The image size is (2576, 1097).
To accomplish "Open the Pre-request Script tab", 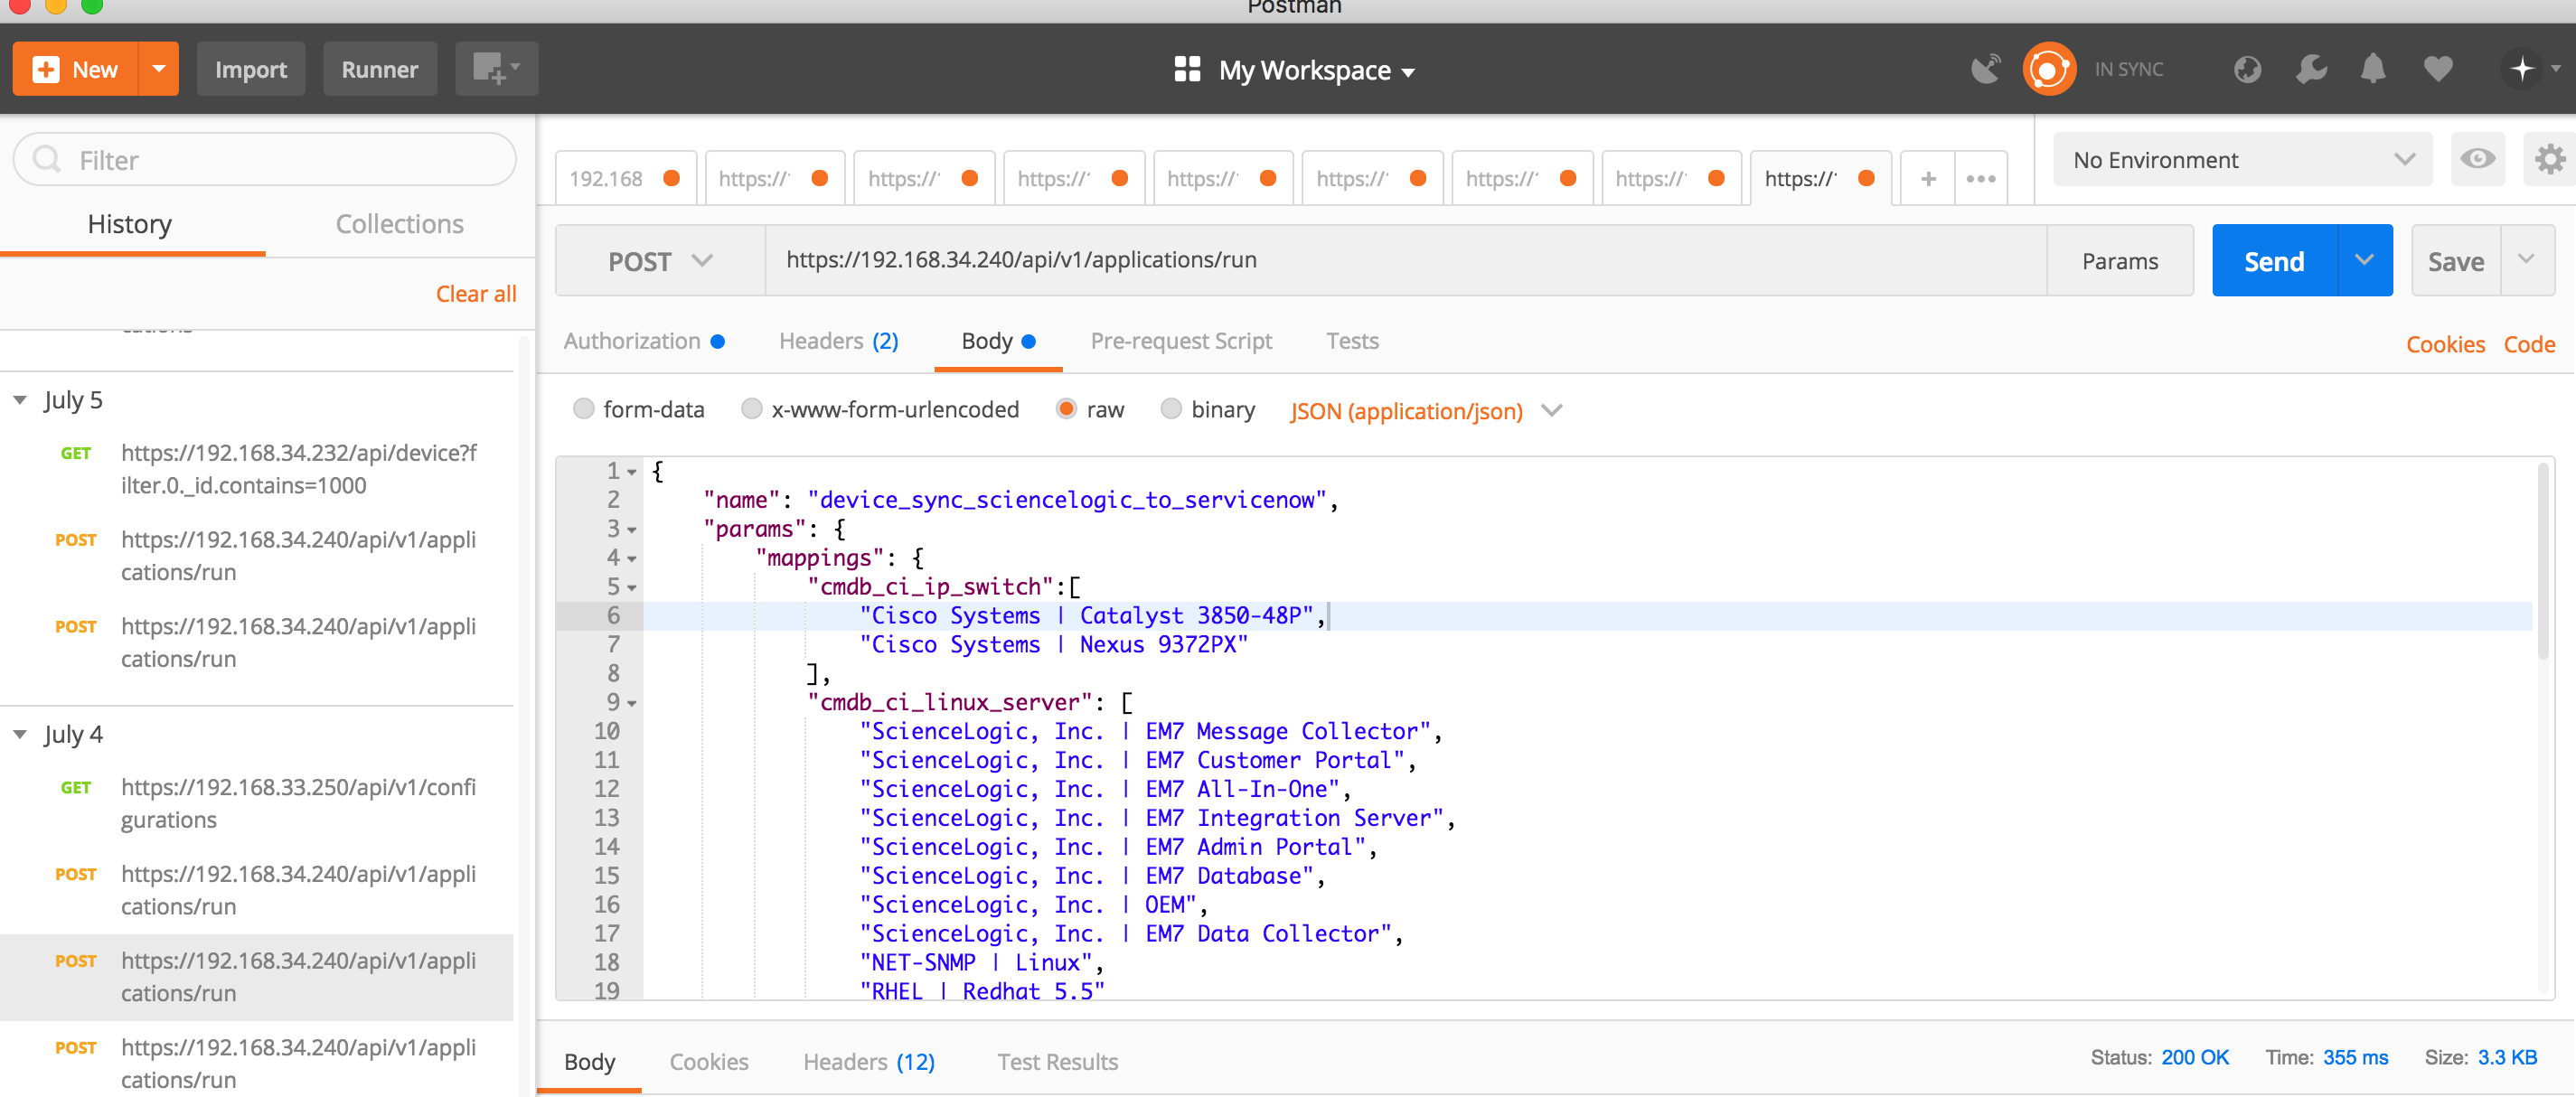I will click(x=1180, y=341).
